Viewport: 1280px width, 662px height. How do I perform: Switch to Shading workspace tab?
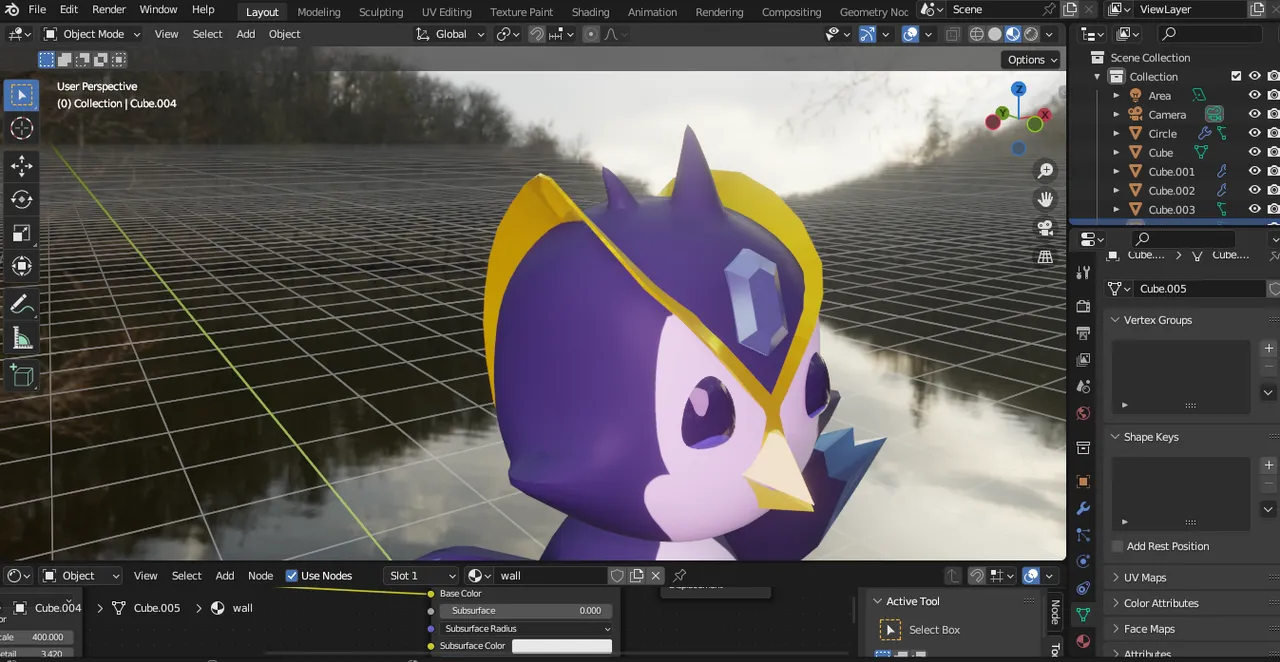590,12
